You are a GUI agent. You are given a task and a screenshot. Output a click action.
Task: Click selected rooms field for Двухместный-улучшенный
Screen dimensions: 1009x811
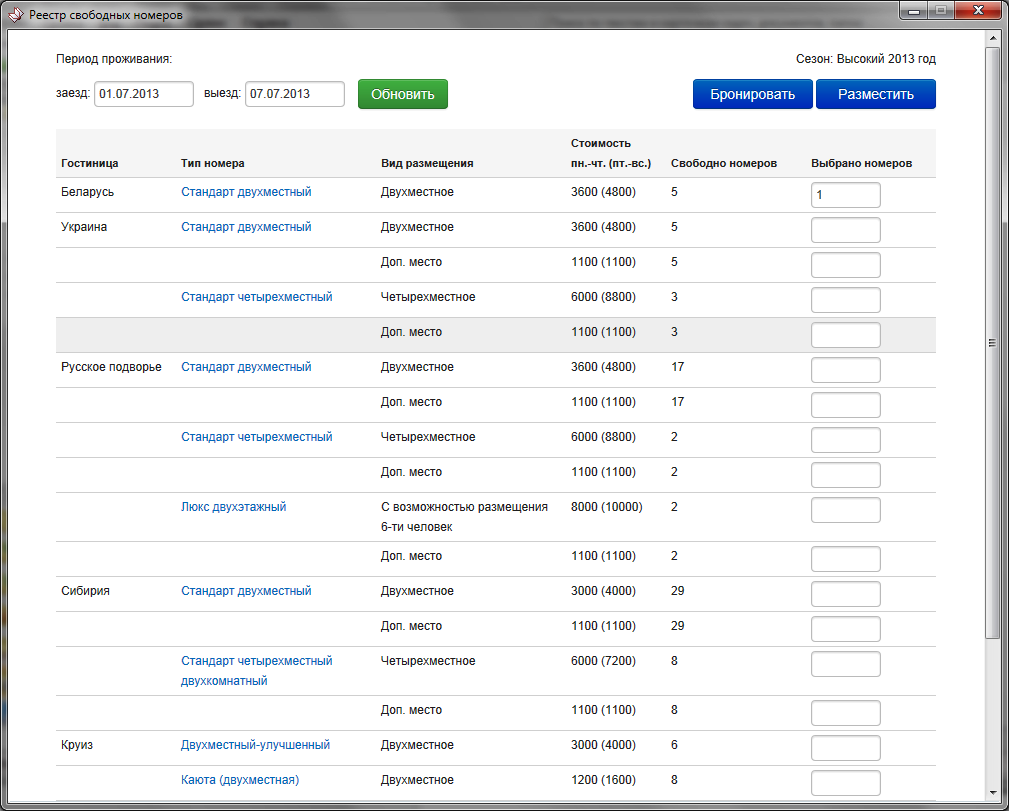pyautogui.click(x=846, y=748)
